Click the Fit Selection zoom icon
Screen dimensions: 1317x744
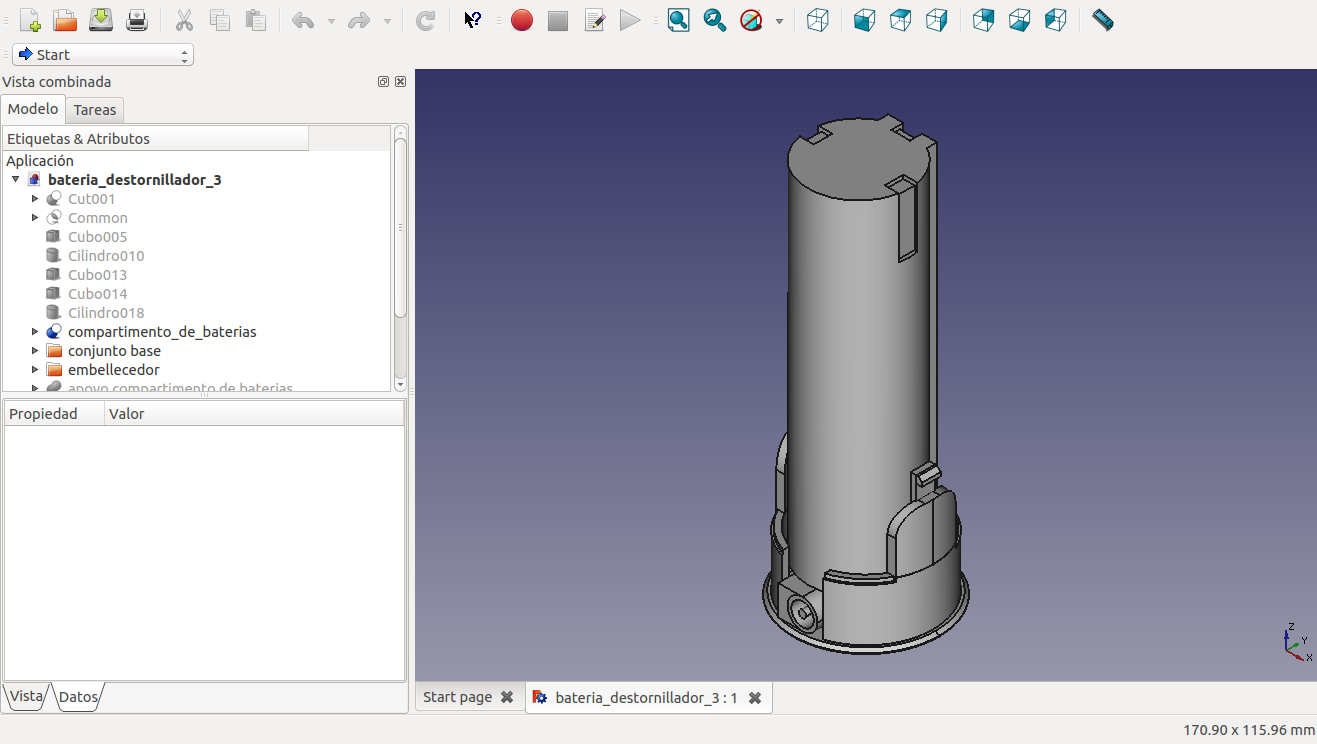point(715,20)
